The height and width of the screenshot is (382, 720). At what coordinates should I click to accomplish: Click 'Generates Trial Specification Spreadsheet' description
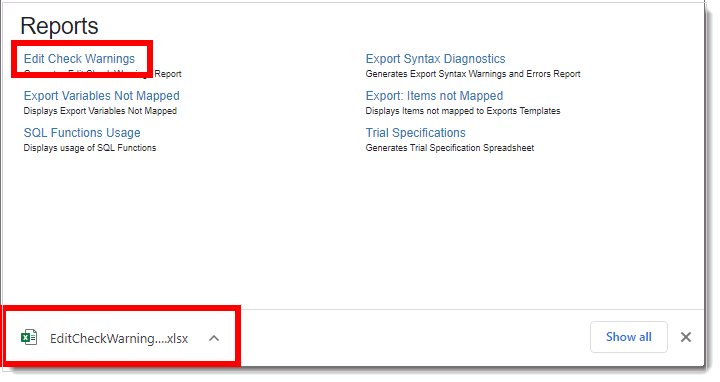click(450, 148)
